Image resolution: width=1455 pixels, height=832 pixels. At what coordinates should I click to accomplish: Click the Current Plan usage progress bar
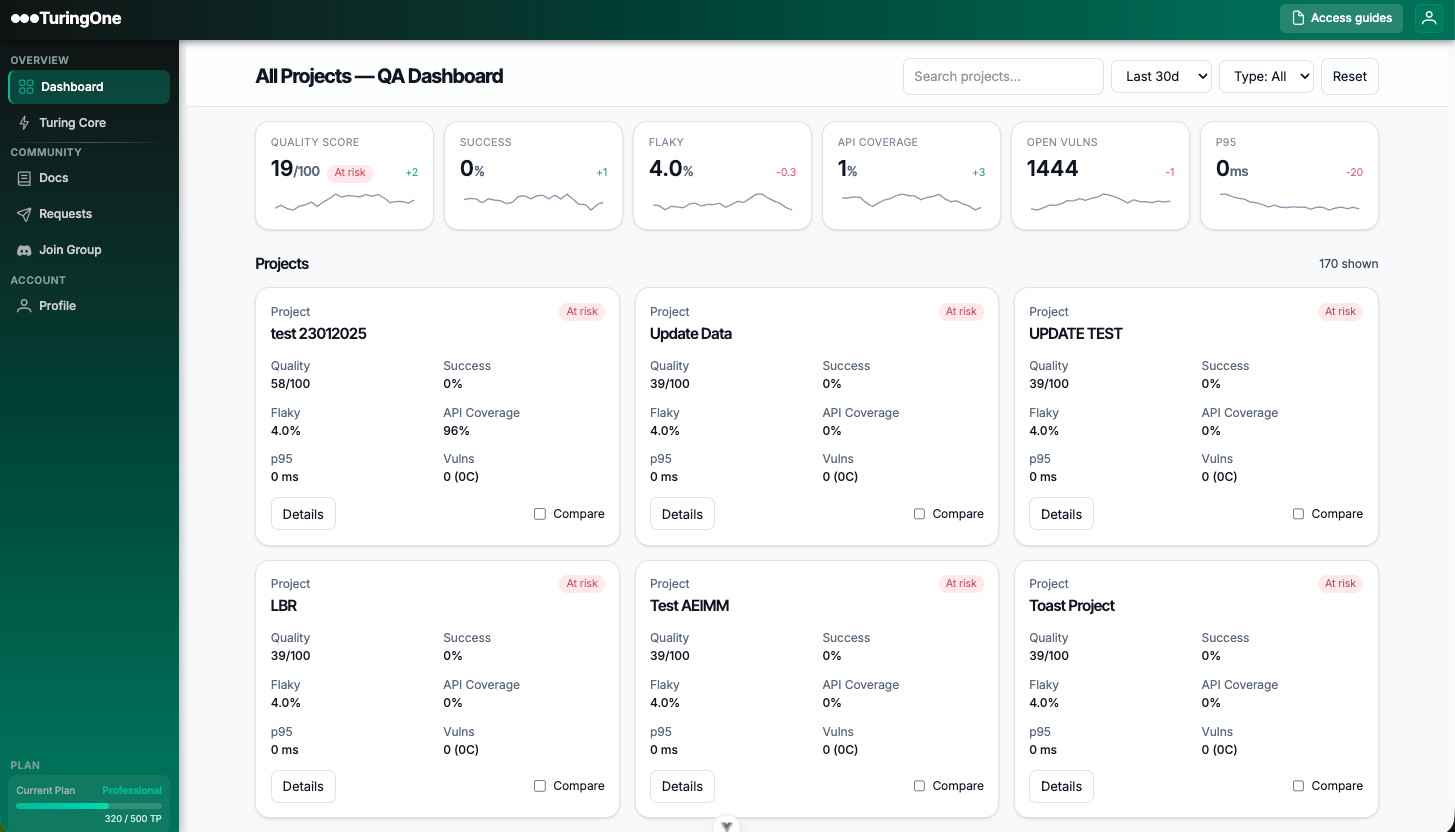(x=88, y=805)
